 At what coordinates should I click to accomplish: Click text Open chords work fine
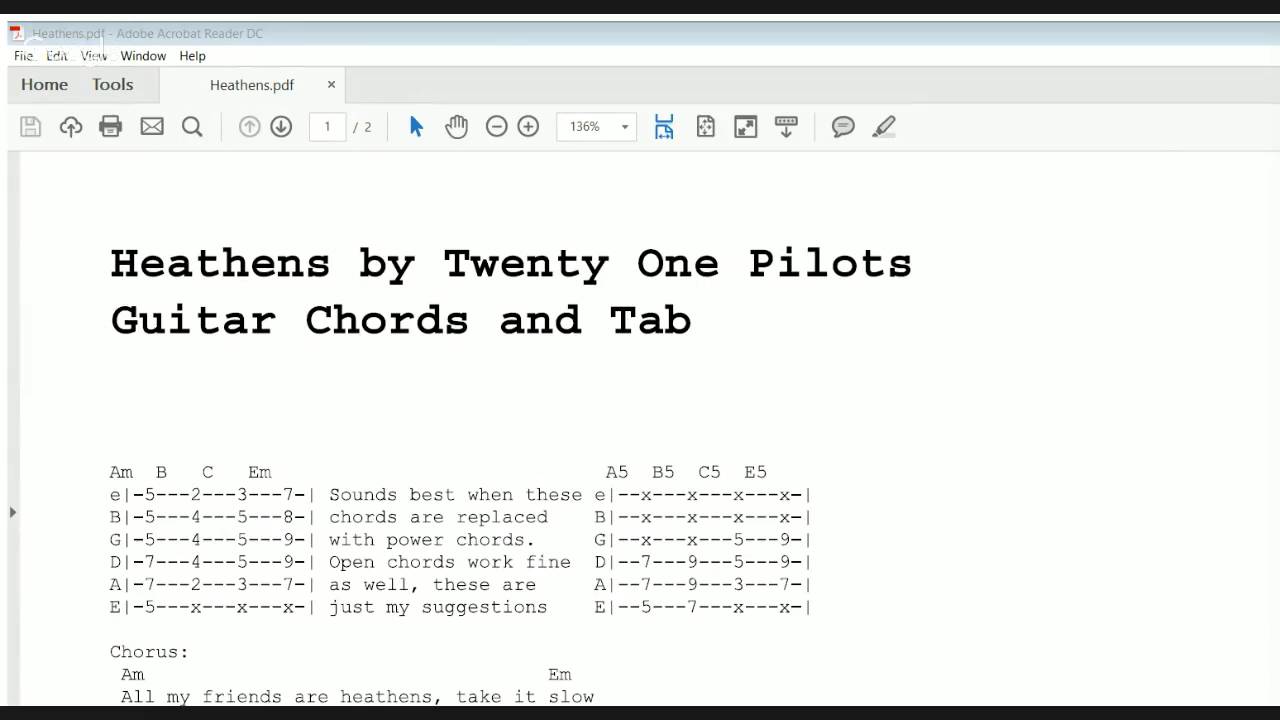pyautogui.click(x=450, y=562)
